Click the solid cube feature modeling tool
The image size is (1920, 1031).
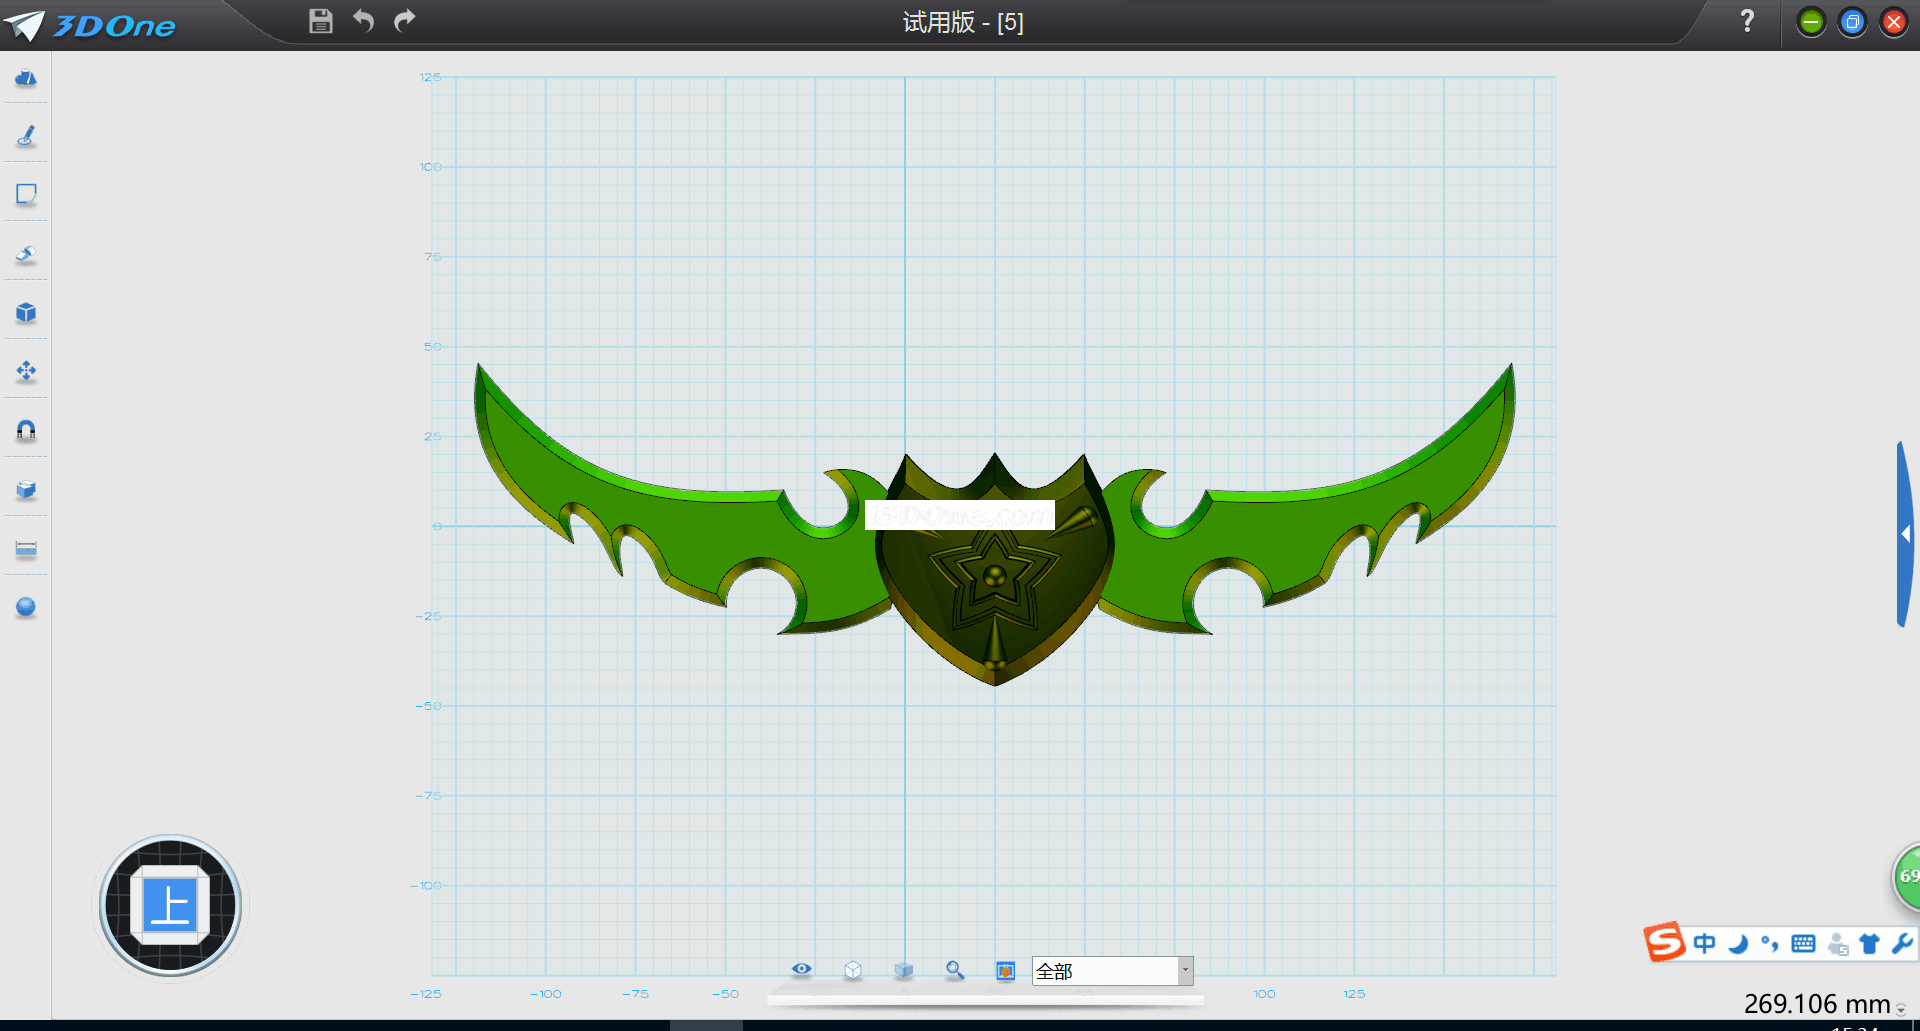click(26, 313)
